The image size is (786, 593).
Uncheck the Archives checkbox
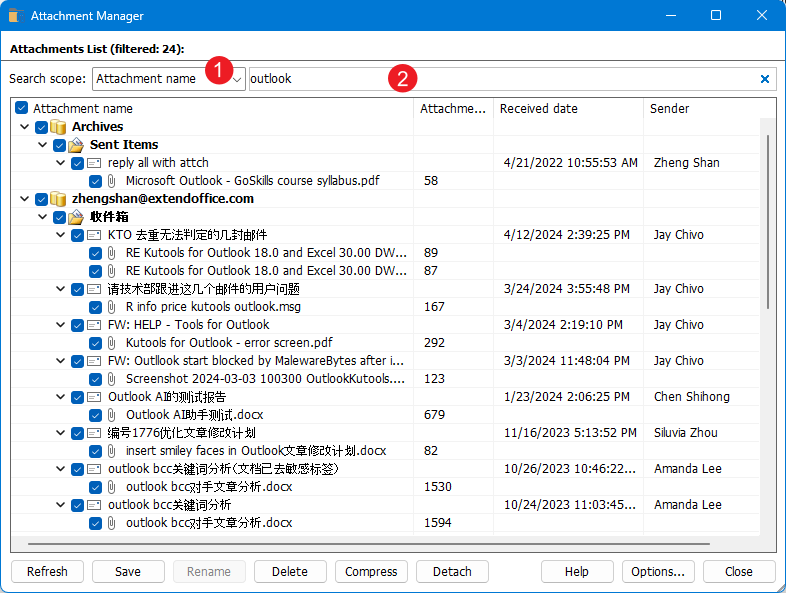click(41, 127)
